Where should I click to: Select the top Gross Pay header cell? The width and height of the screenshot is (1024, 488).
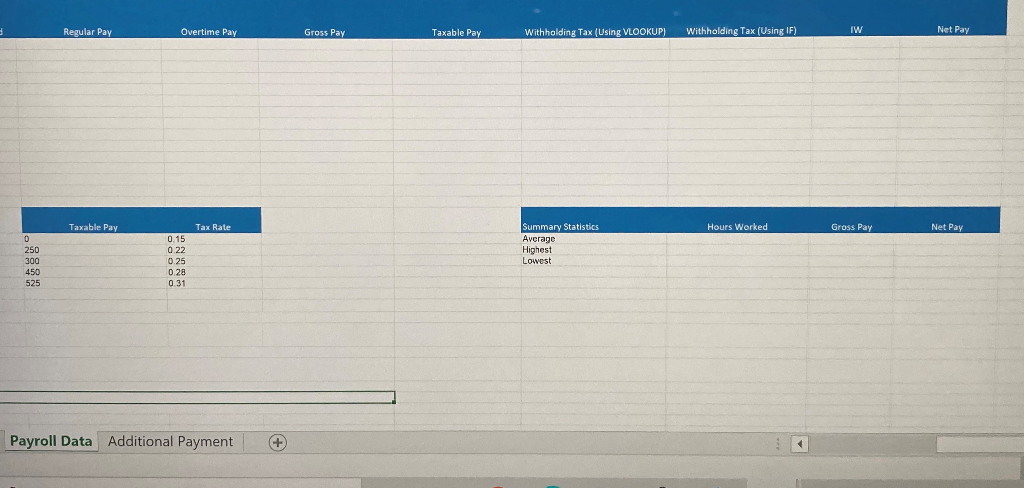pos(325,32)
